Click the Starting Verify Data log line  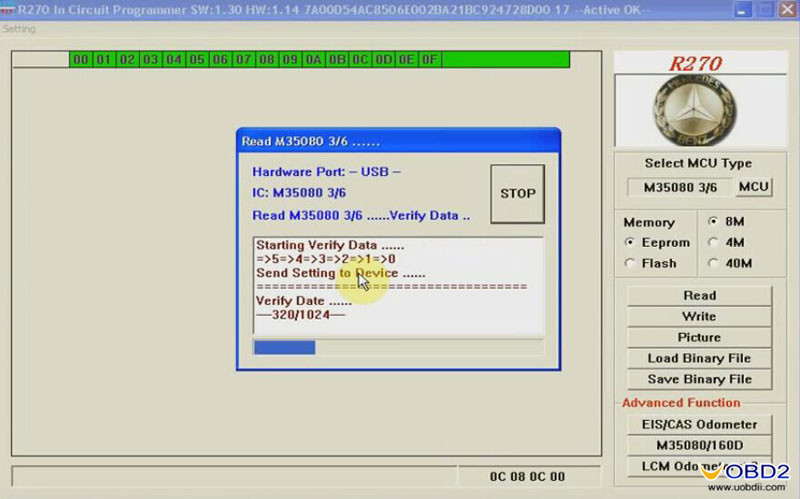[330, 245]
